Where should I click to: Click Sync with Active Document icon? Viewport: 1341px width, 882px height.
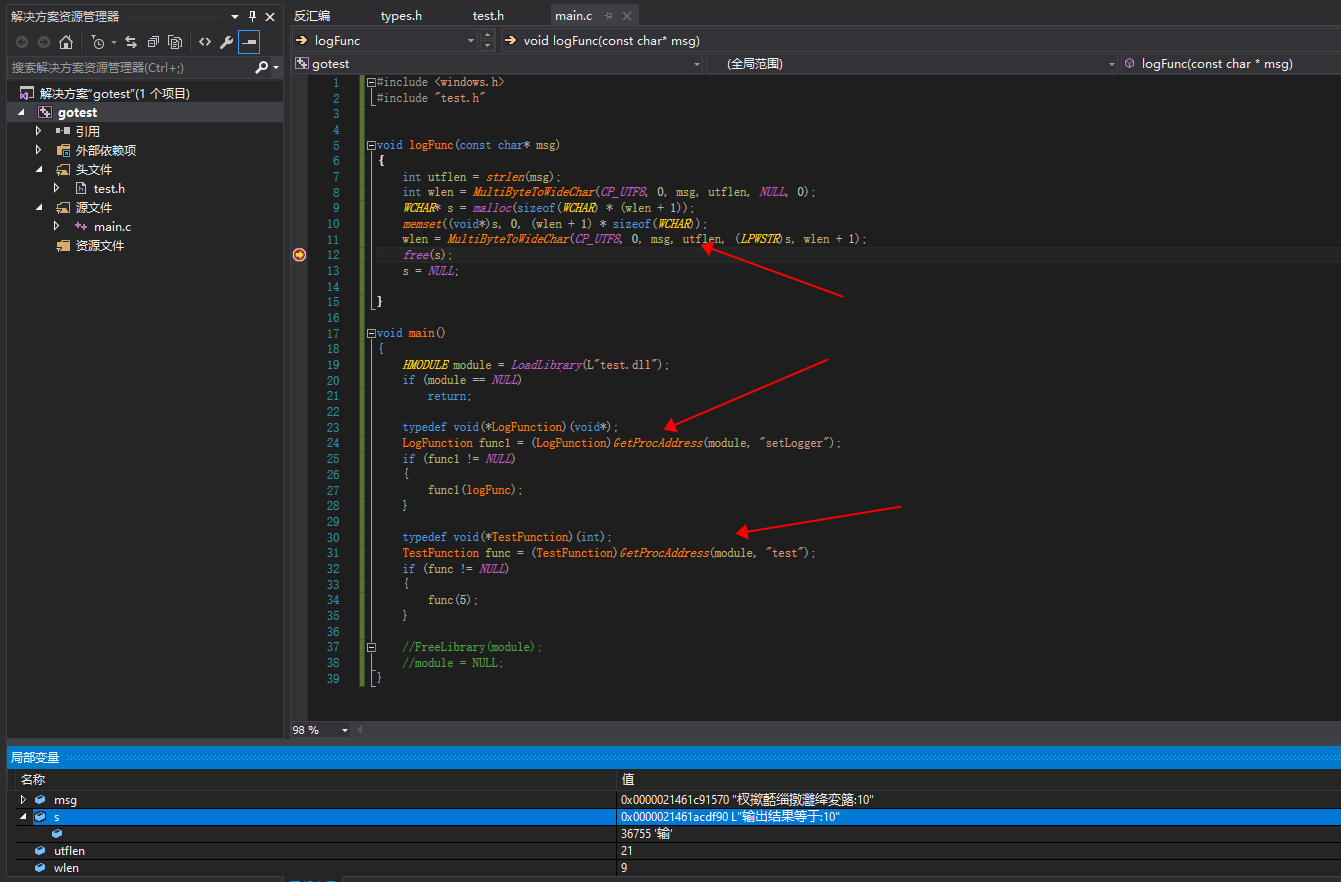pos(131,42)
